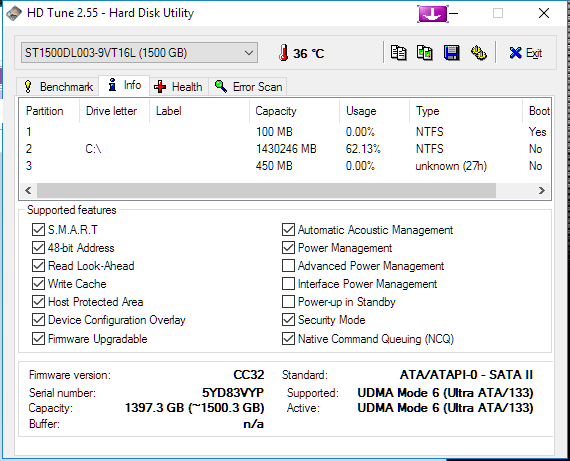This screenshot has height=461, width=570.
Task: Click the 1430246 MB capacity value
Action: click(x=286, y=149)
